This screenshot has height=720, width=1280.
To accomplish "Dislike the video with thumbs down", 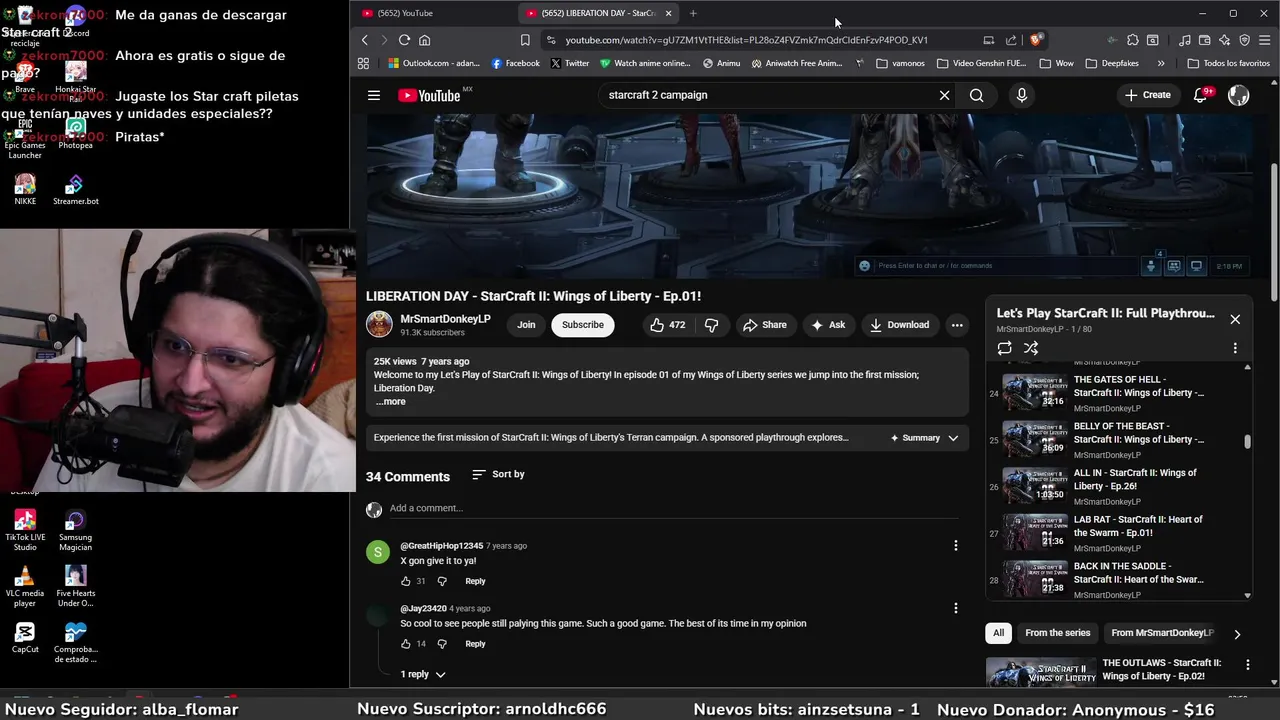I will click(x=712, y=325).
